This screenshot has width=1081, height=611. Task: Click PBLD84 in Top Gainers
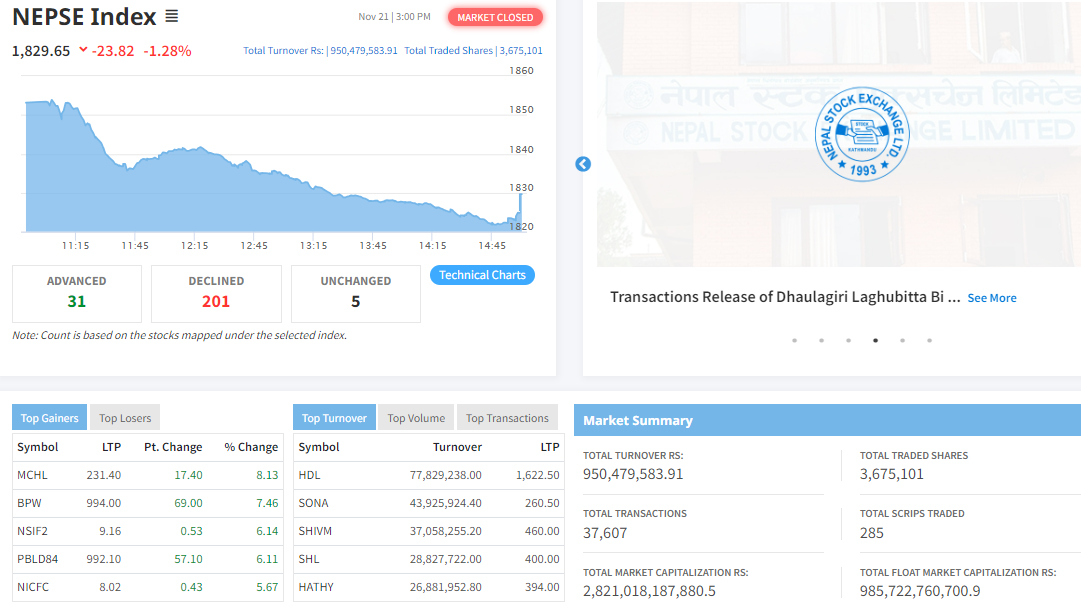coord(38,559)
